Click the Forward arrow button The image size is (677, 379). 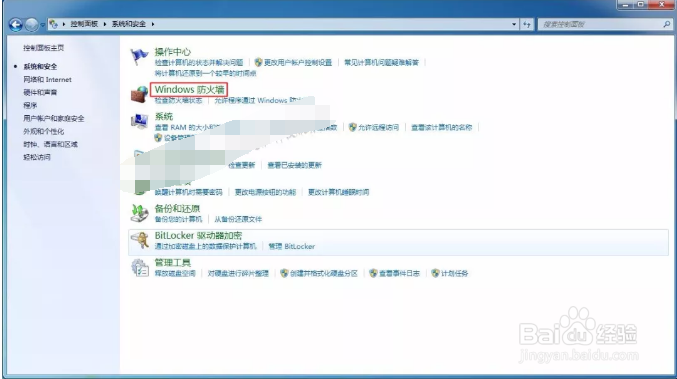coord(32,25)
